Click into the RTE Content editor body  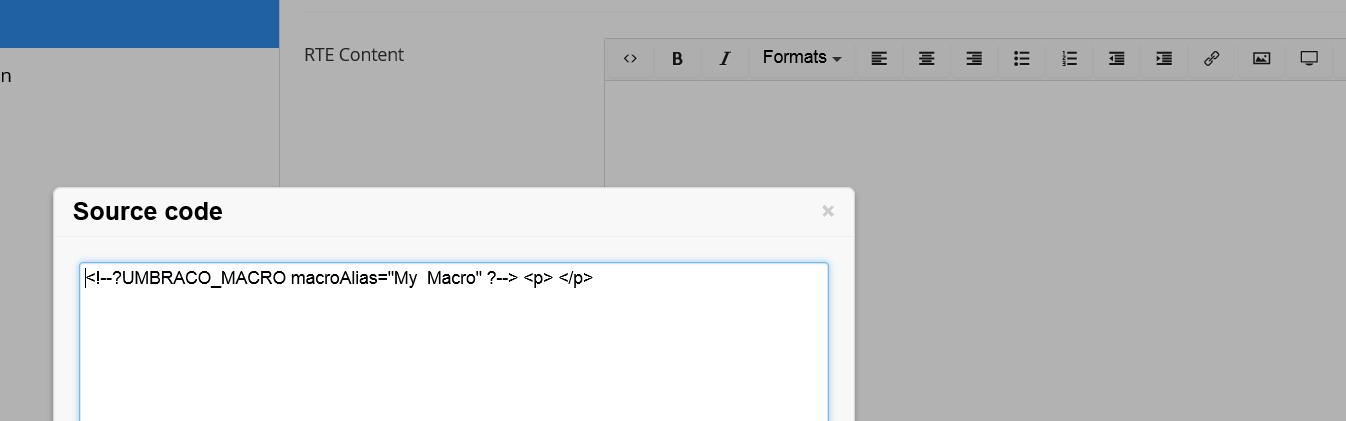[x=975, y=133]
